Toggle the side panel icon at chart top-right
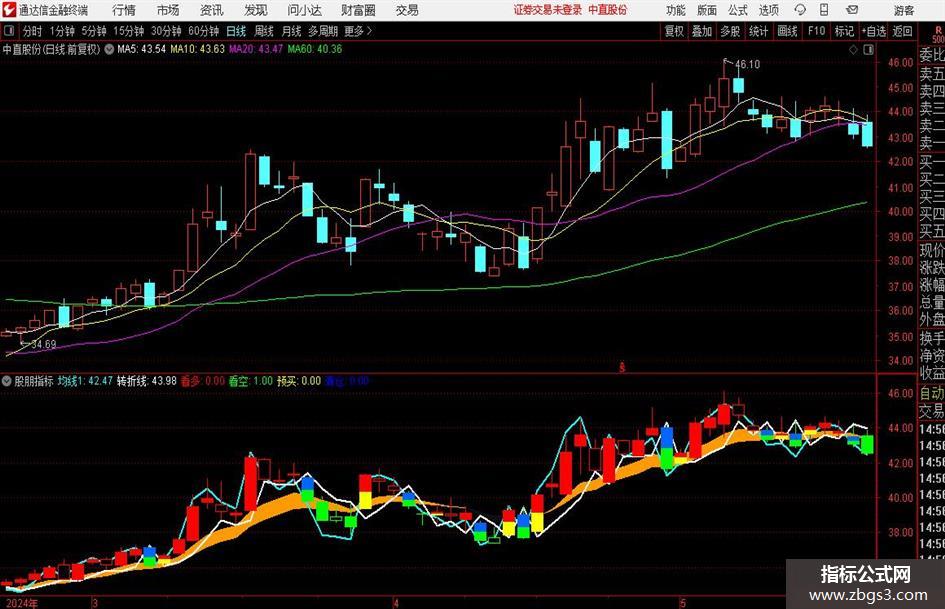Image resolution: width=945 pixels, height=609 pixels. coord(868,49)
